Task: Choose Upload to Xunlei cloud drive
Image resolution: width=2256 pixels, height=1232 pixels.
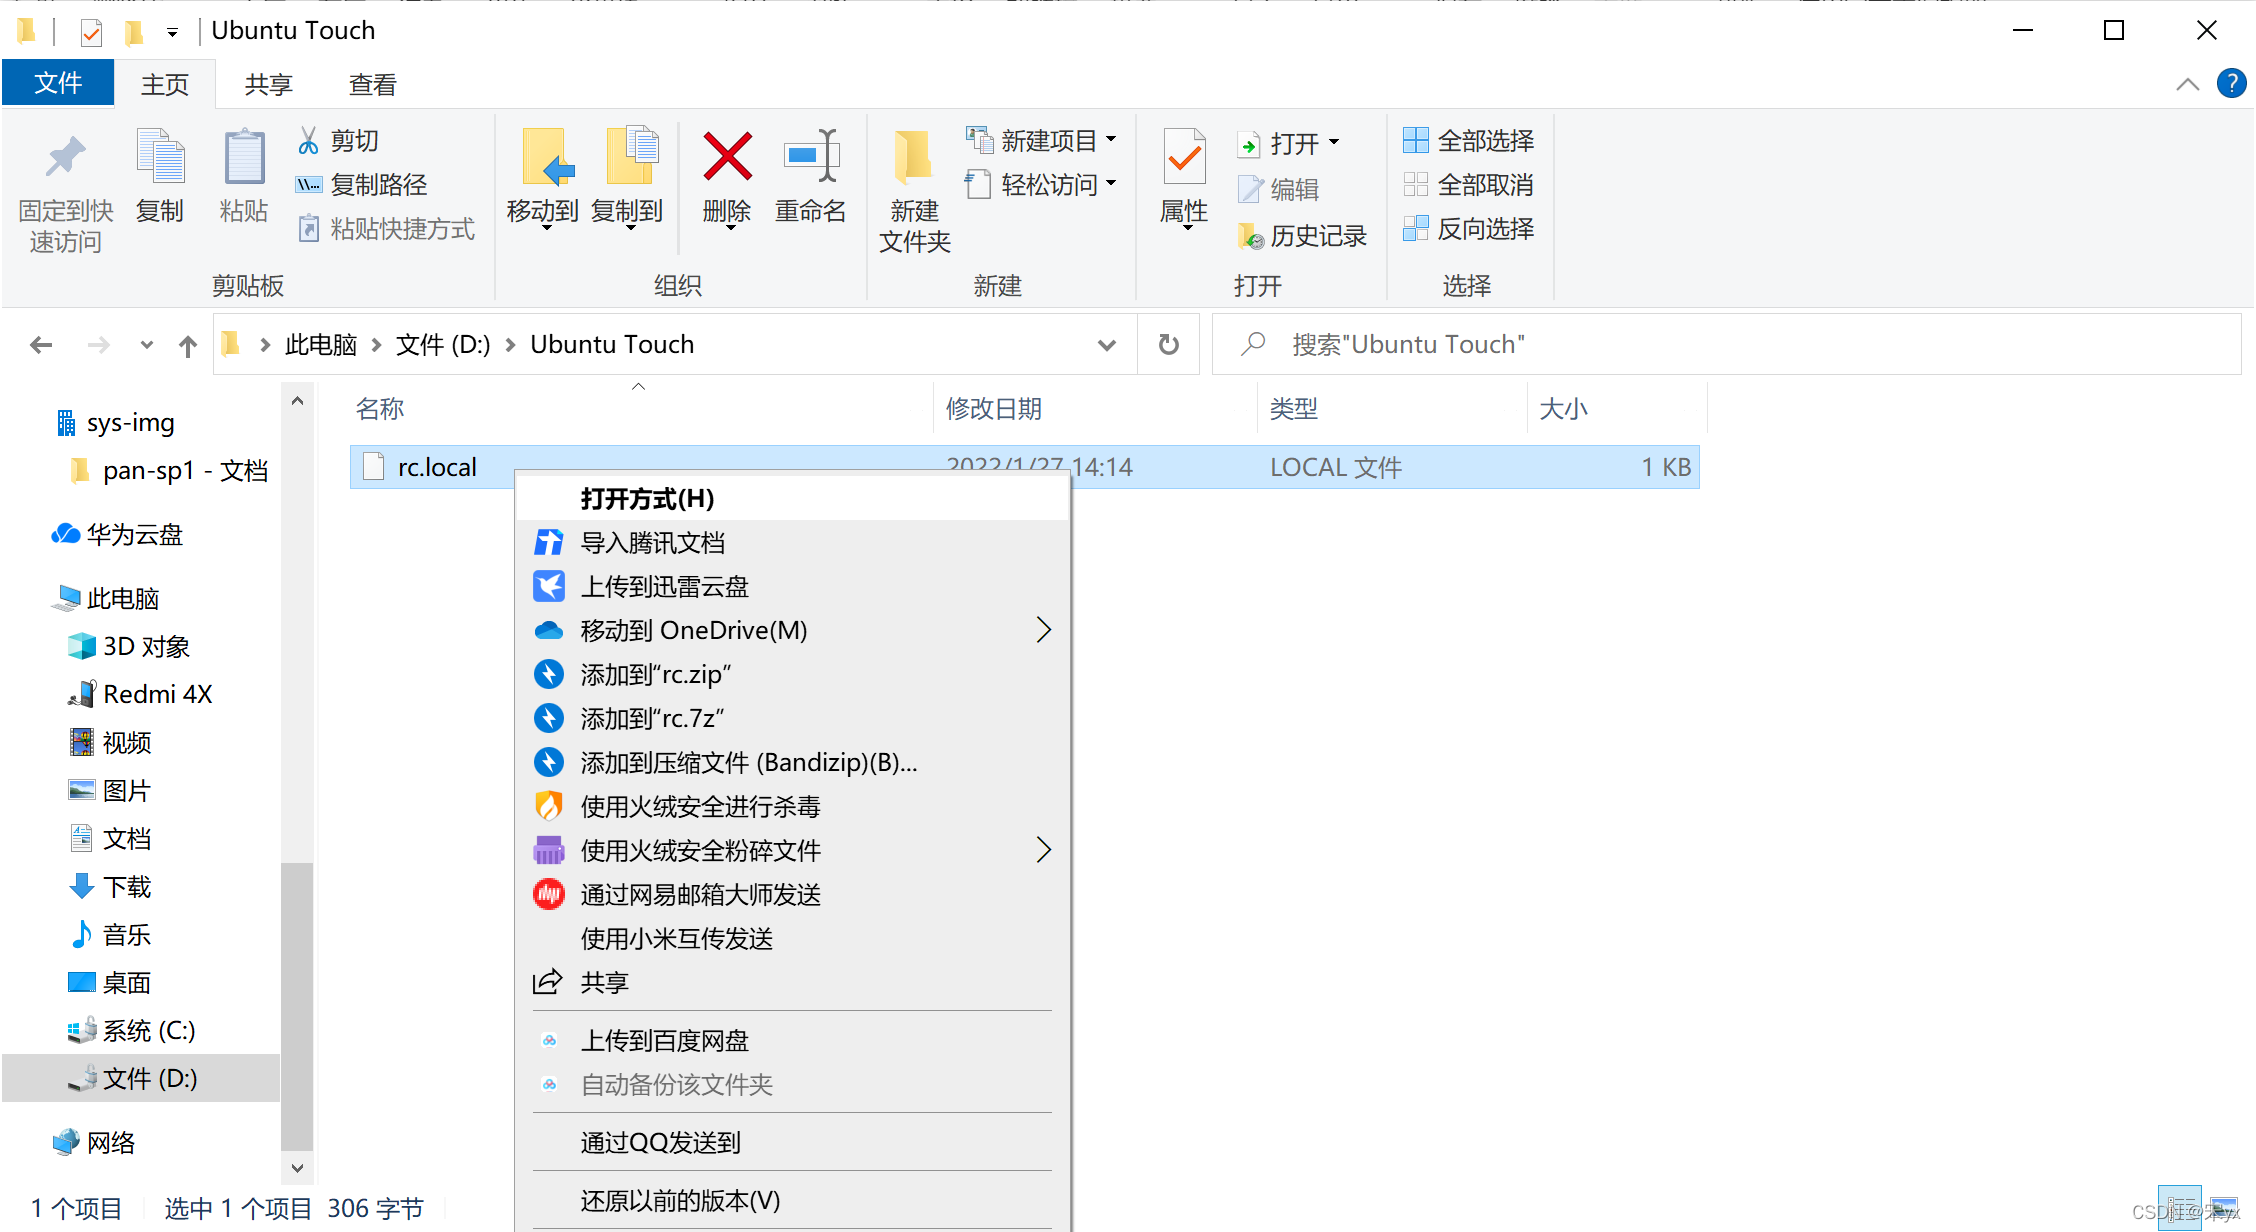Action: 792,587
